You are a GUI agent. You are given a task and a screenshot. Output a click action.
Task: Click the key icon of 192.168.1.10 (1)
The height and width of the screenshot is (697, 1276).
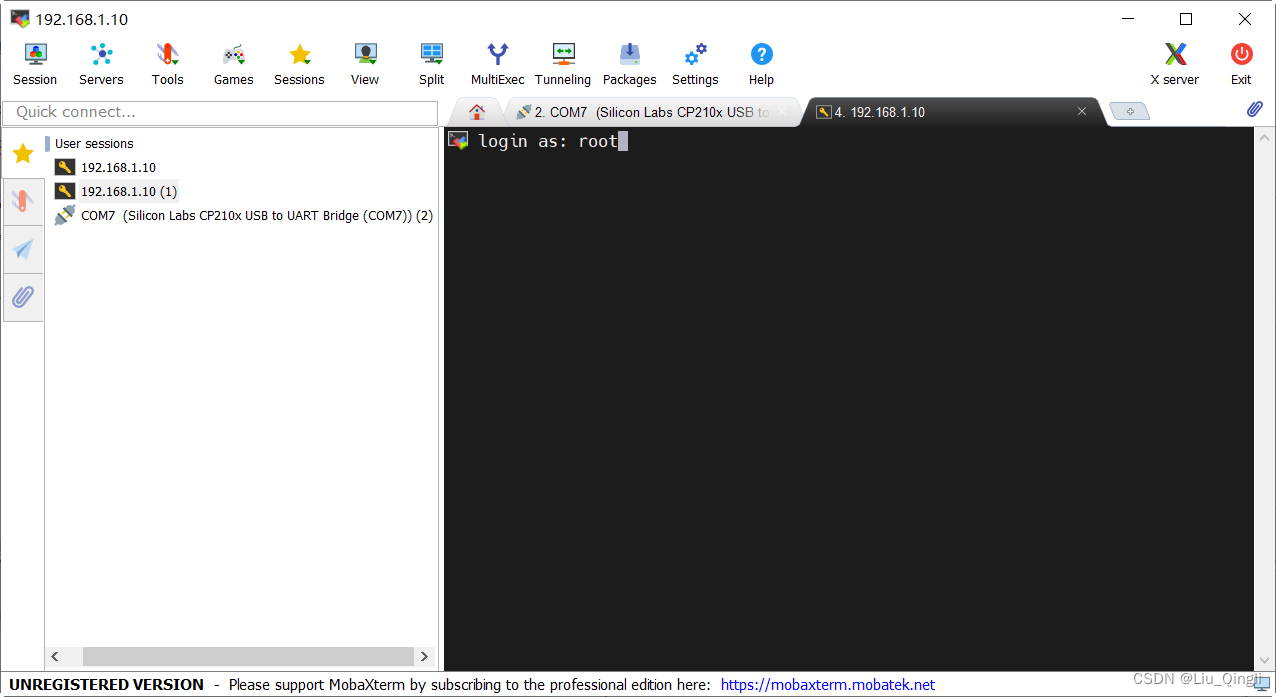click(65, 191)
